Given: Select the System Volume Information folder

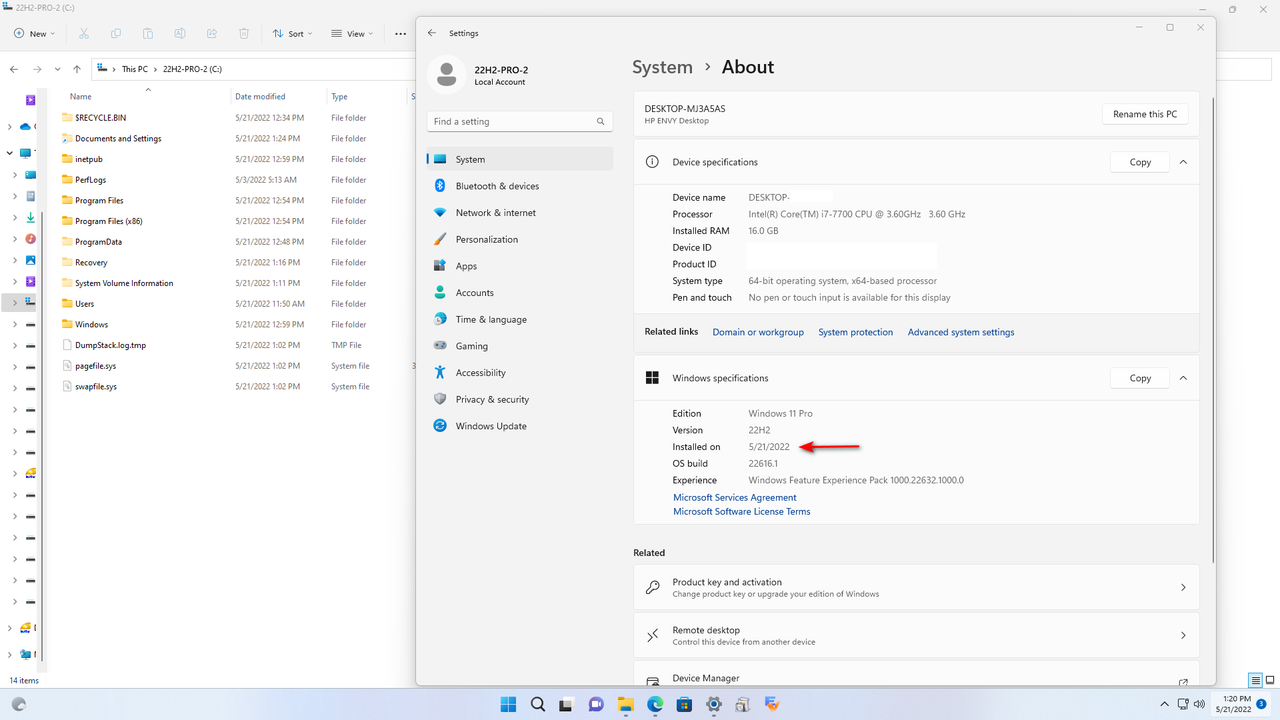Looking at the screenshot, I should [124, 283].
